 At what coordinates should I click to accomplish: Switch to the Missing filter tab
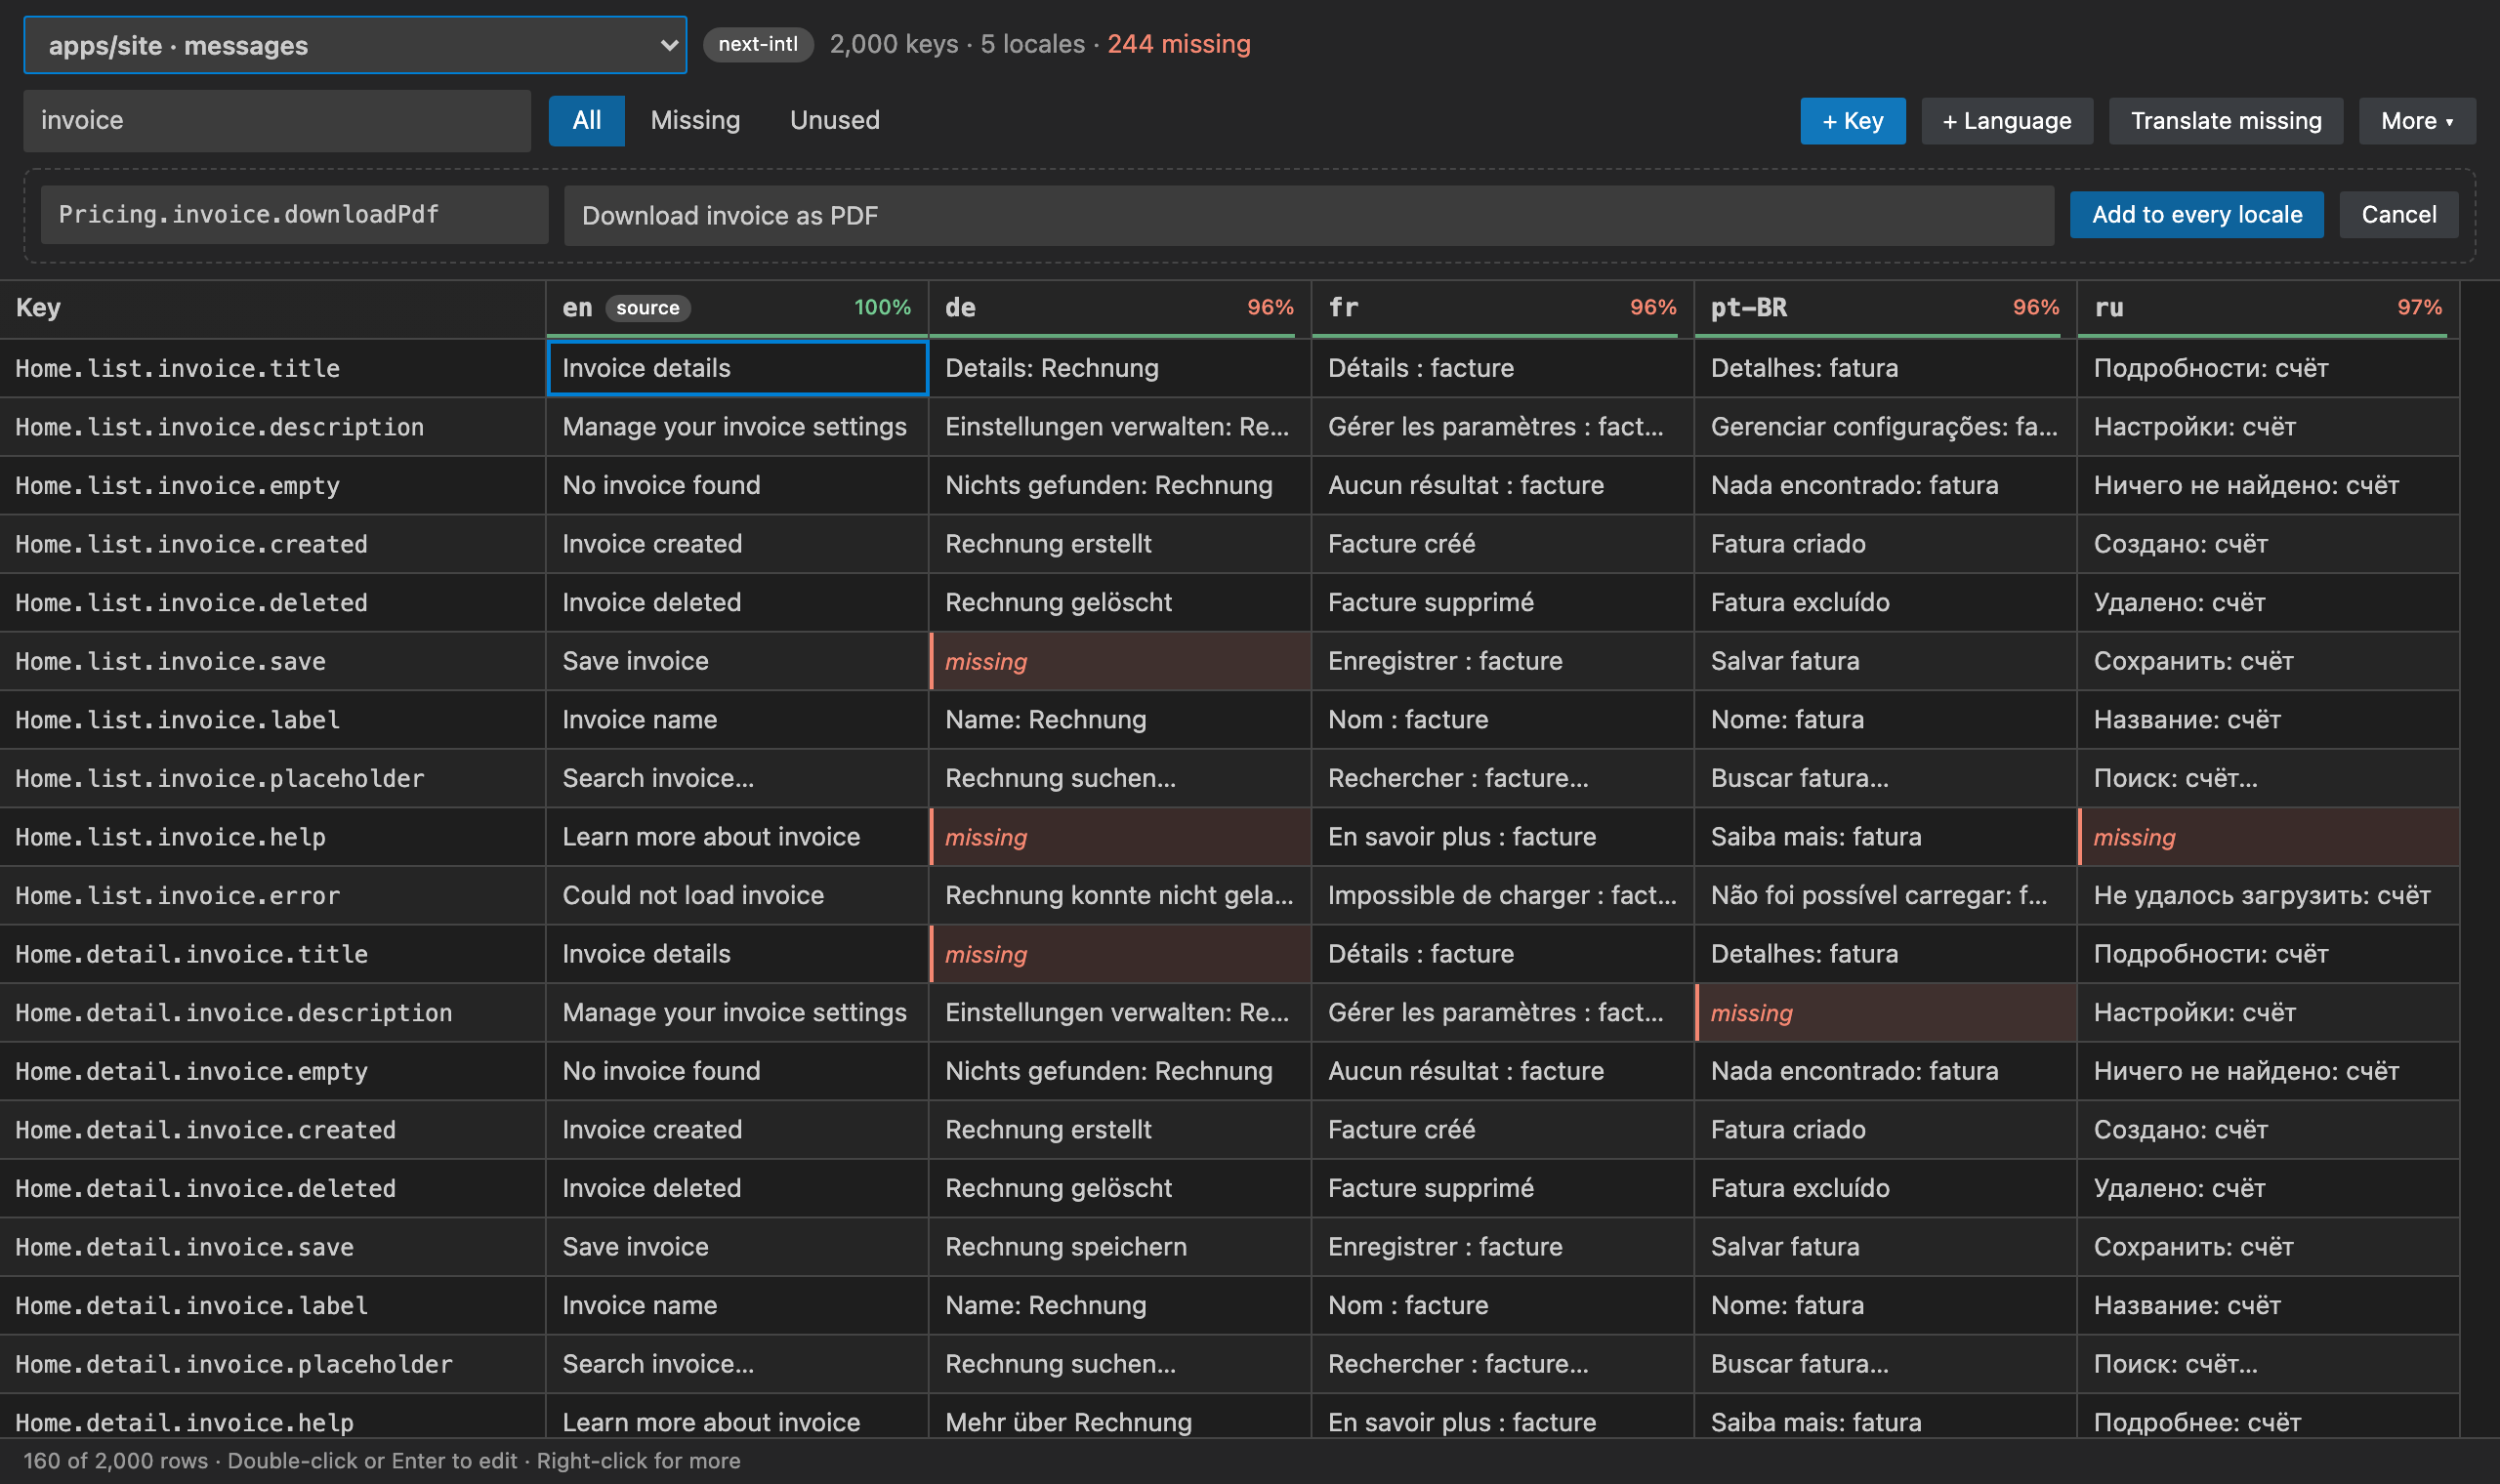click(x=695, y=121)
